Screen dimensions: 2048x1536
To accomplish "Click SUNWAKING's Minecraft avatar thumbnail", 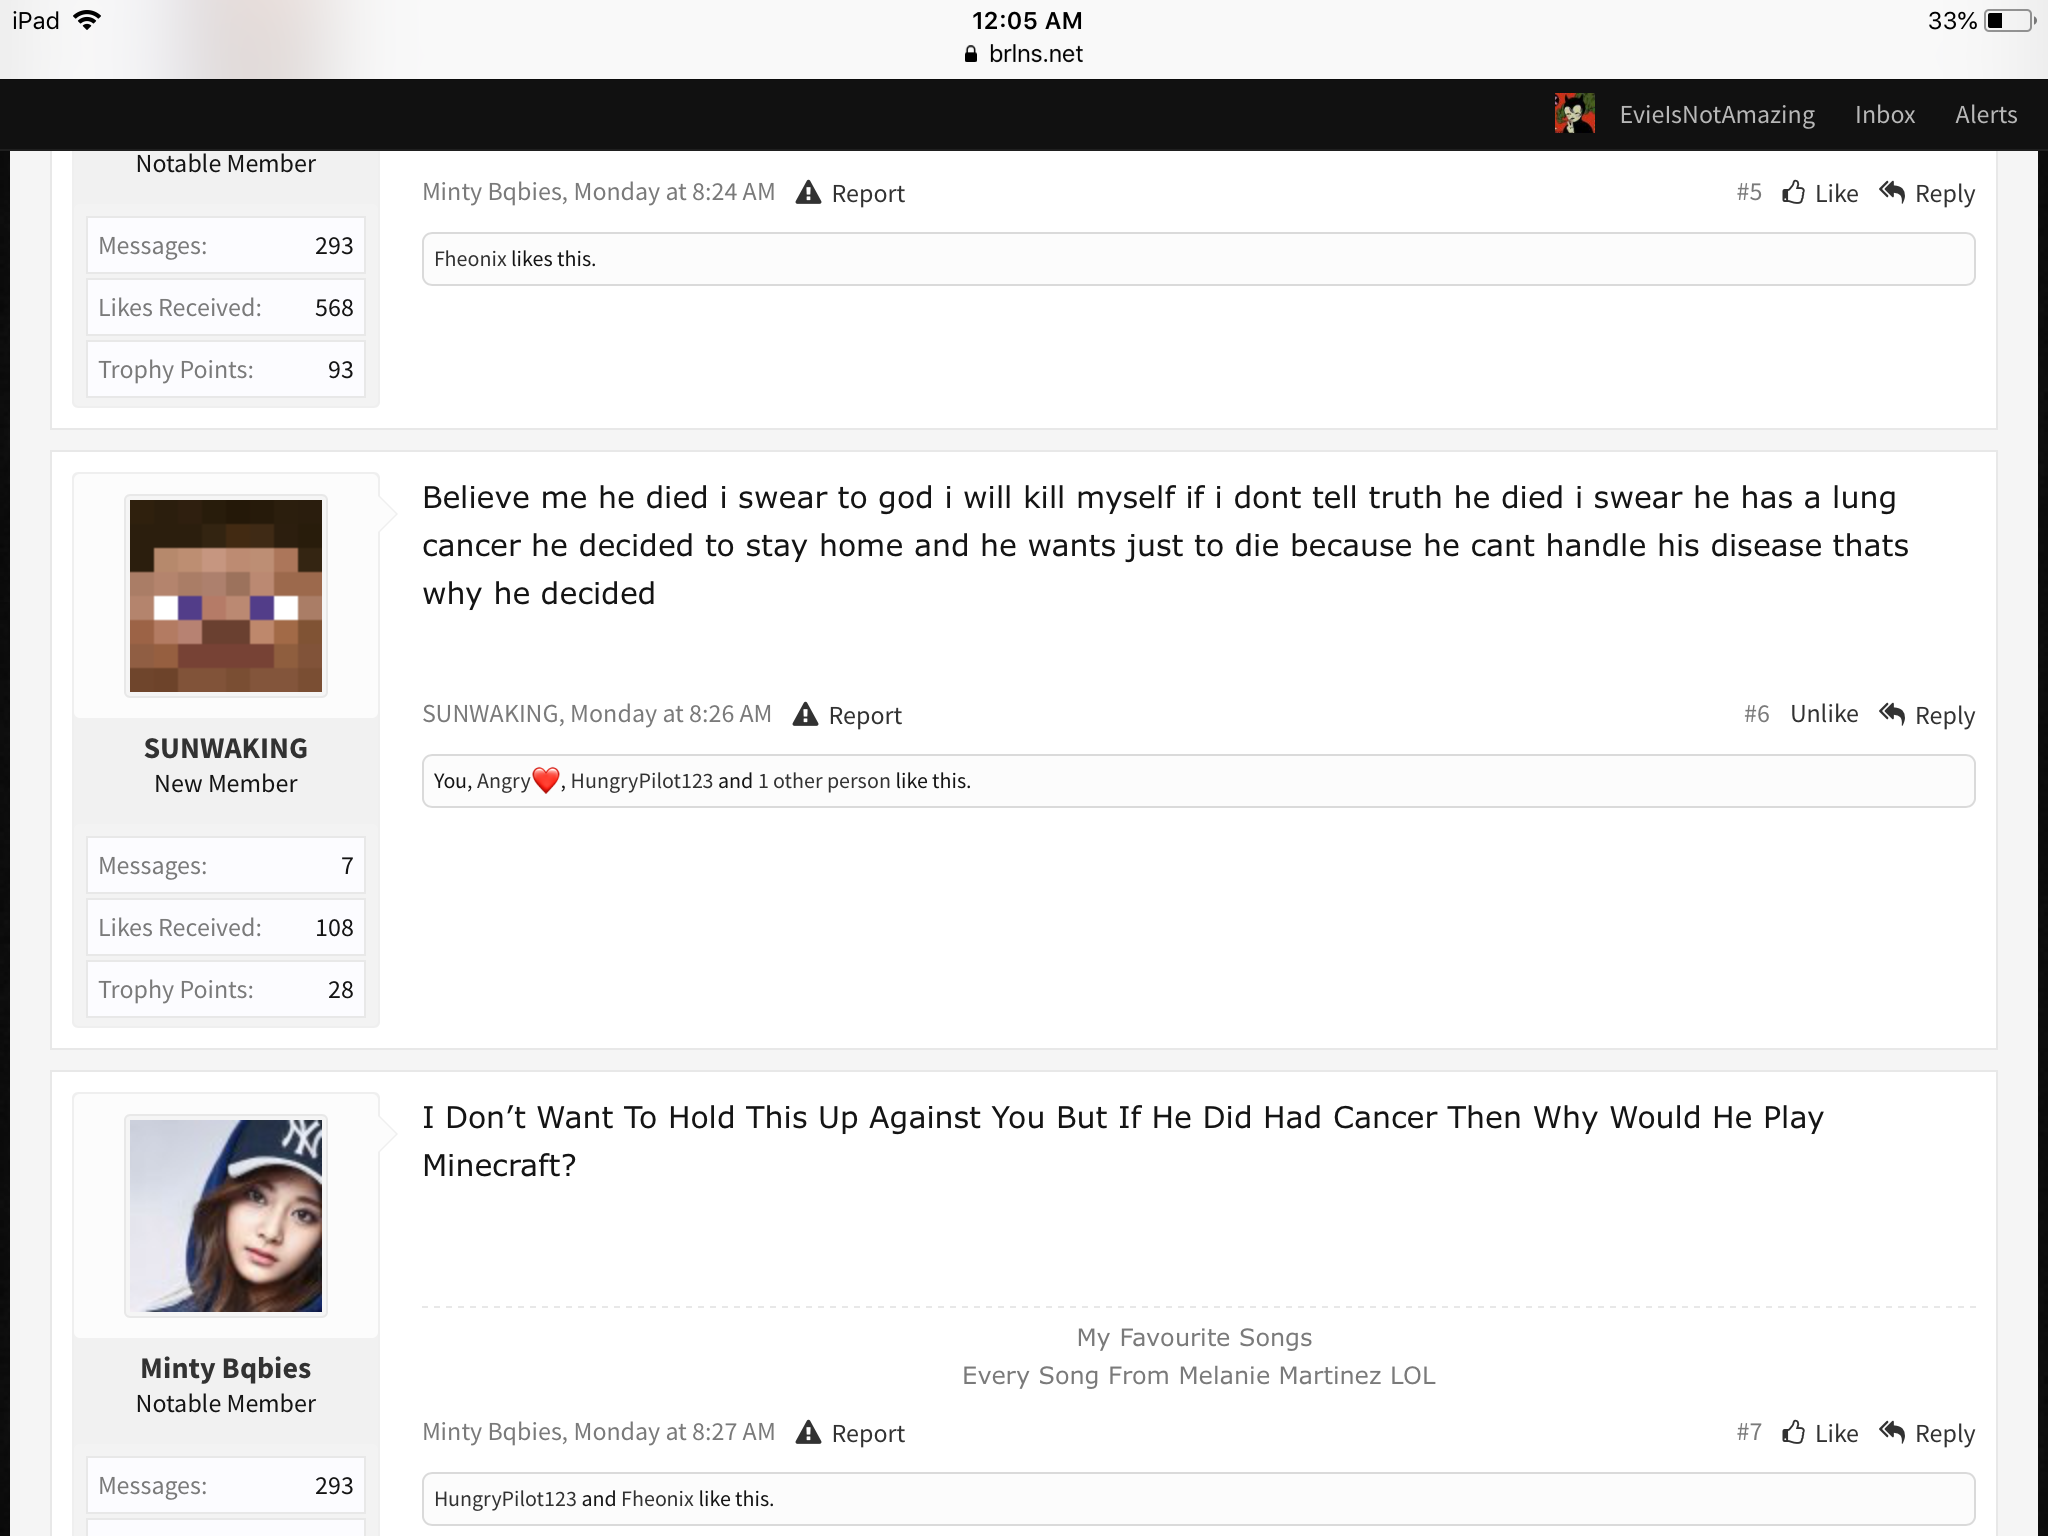I will point(226,596).
